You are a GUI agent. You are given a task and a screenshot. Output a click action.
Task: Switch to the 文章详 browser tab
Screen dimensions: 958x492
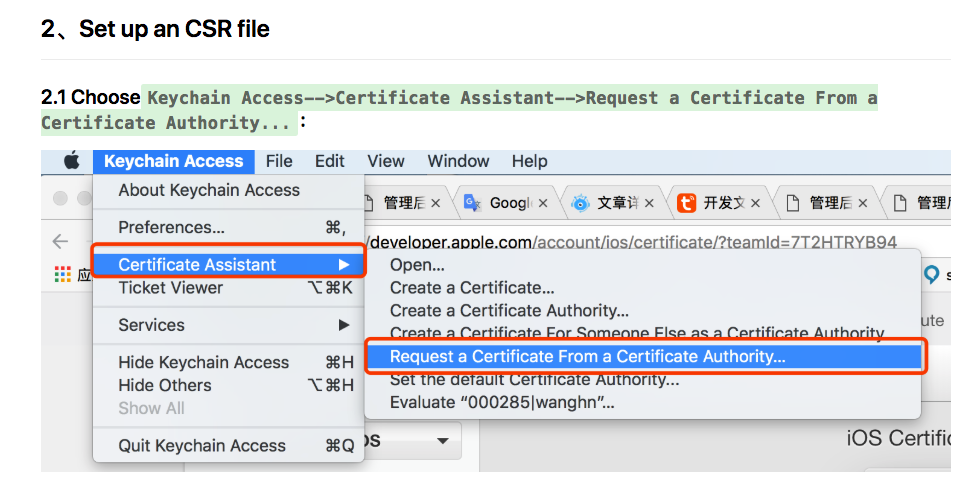tap(613, 203)
